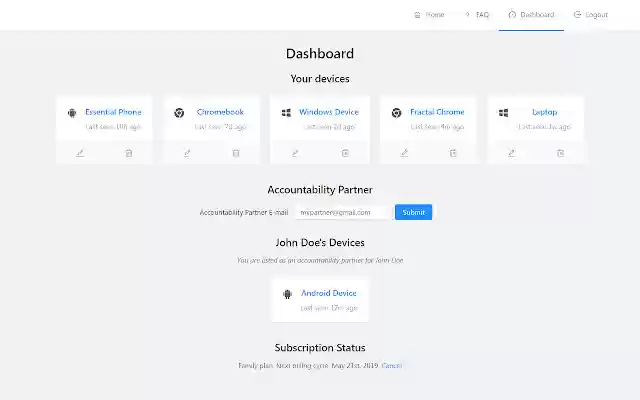The image size is (640, 400).
Task: Click the Logout arrow icon
Action: 577,15
